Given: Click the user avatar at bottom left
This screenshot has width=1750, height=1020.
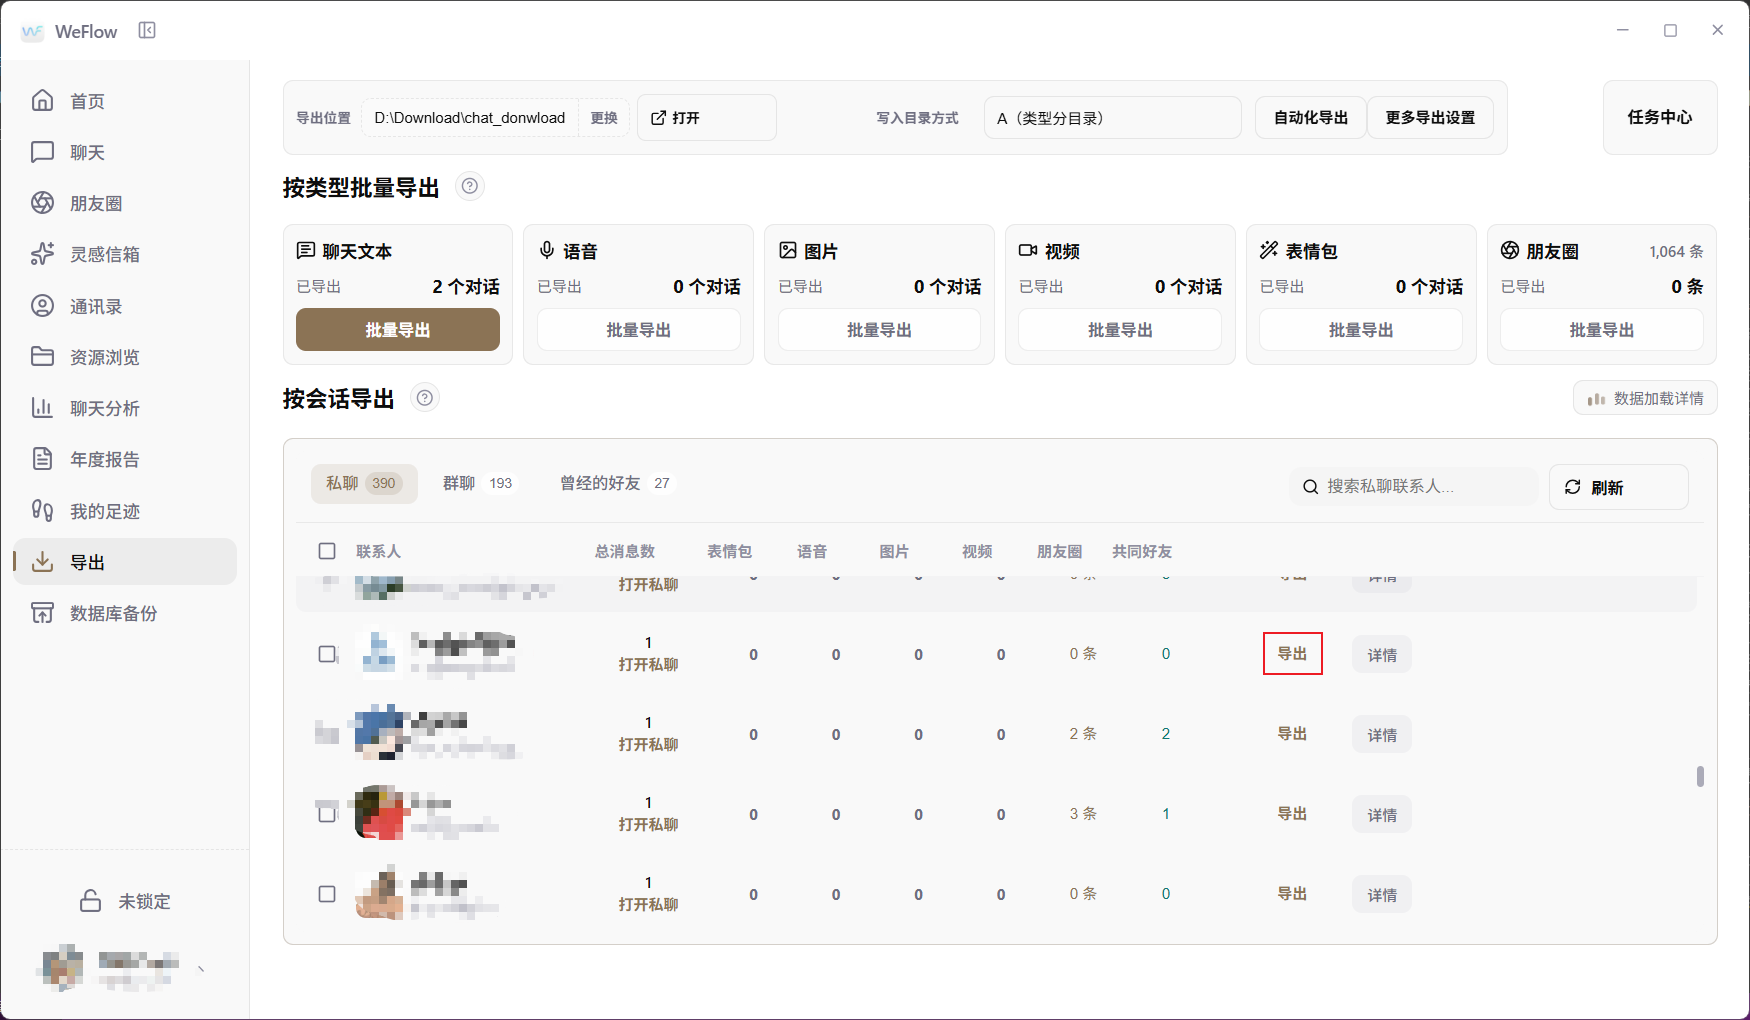Looking at the screenshot, I should [x=62, y=968].
